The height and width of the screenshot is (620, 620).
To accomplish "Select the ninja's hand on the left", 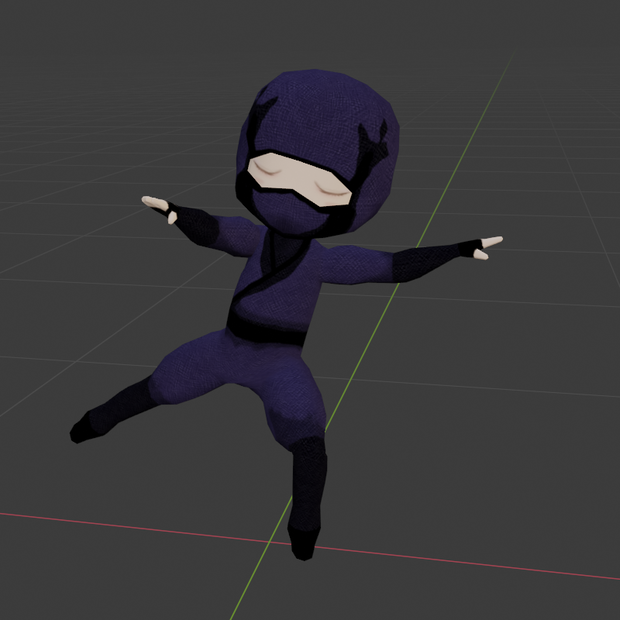I will pyautogui.click(x=159, y=208).
